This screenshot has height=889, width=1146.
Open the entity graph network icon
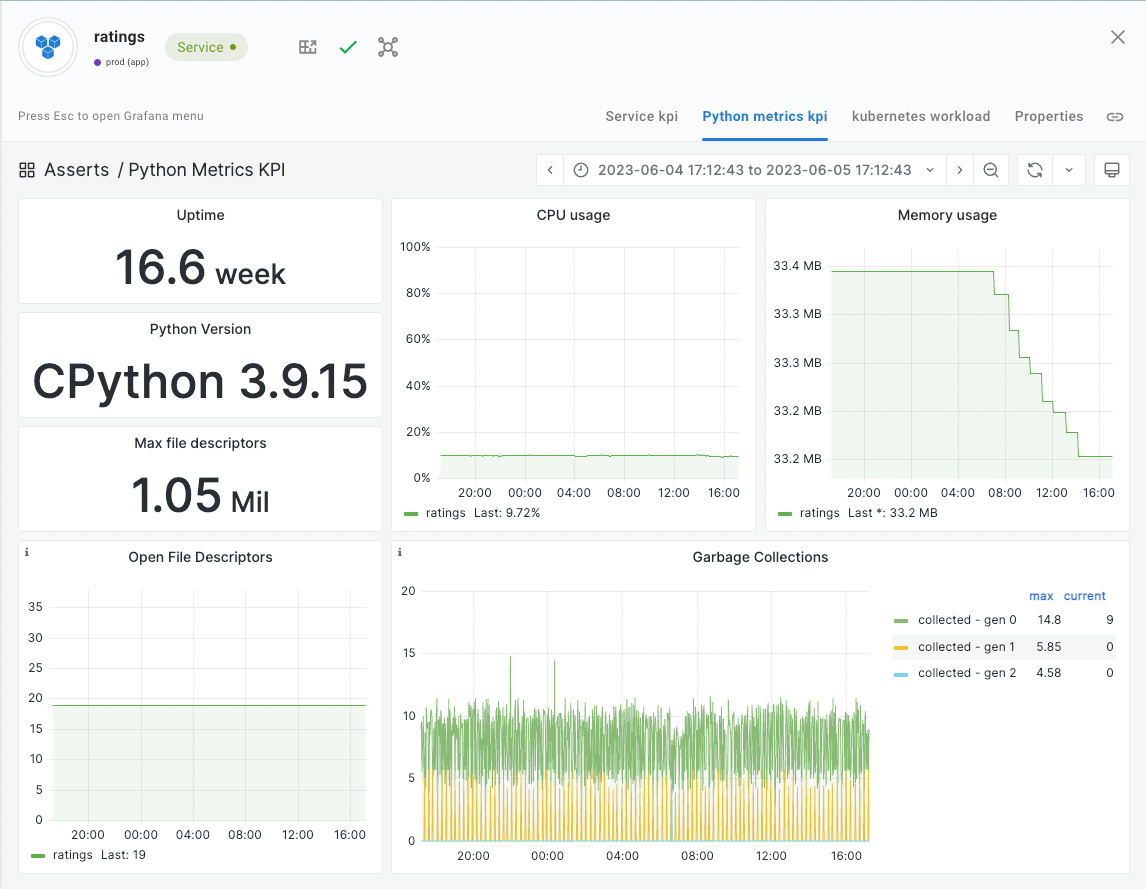pyautogui.click(x=388, y=47)
